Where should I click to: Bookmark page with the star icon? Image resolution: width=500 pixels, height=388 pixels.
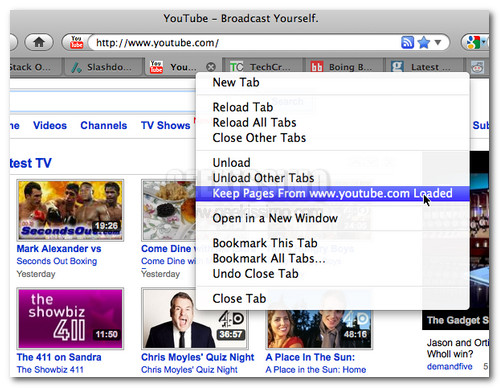click(424, 42)
